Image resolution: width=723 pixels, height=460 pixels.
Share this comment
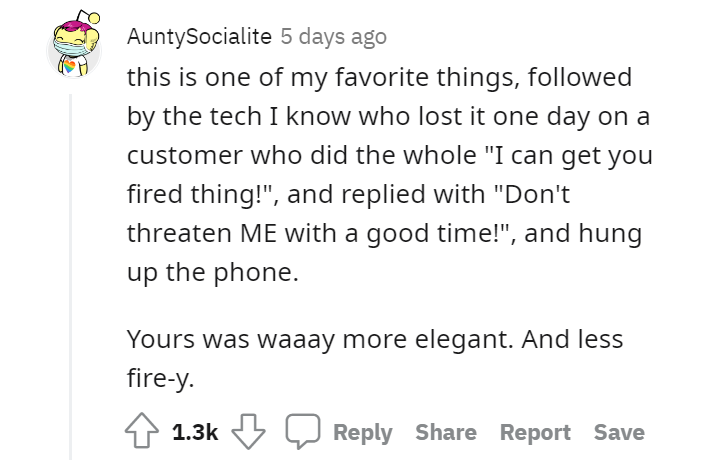446,432
